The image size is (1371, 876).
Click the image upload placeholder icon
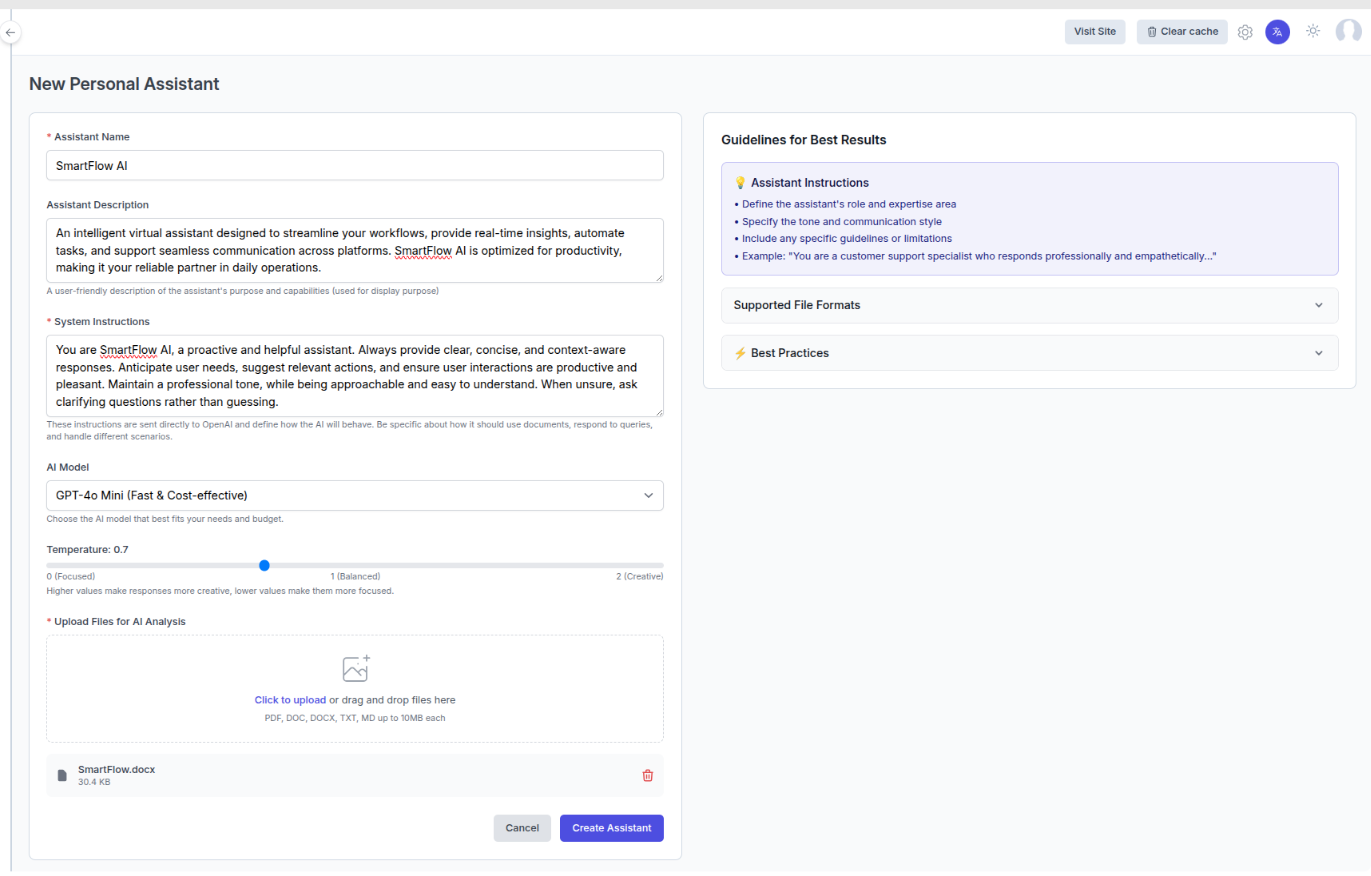[355, 667]
